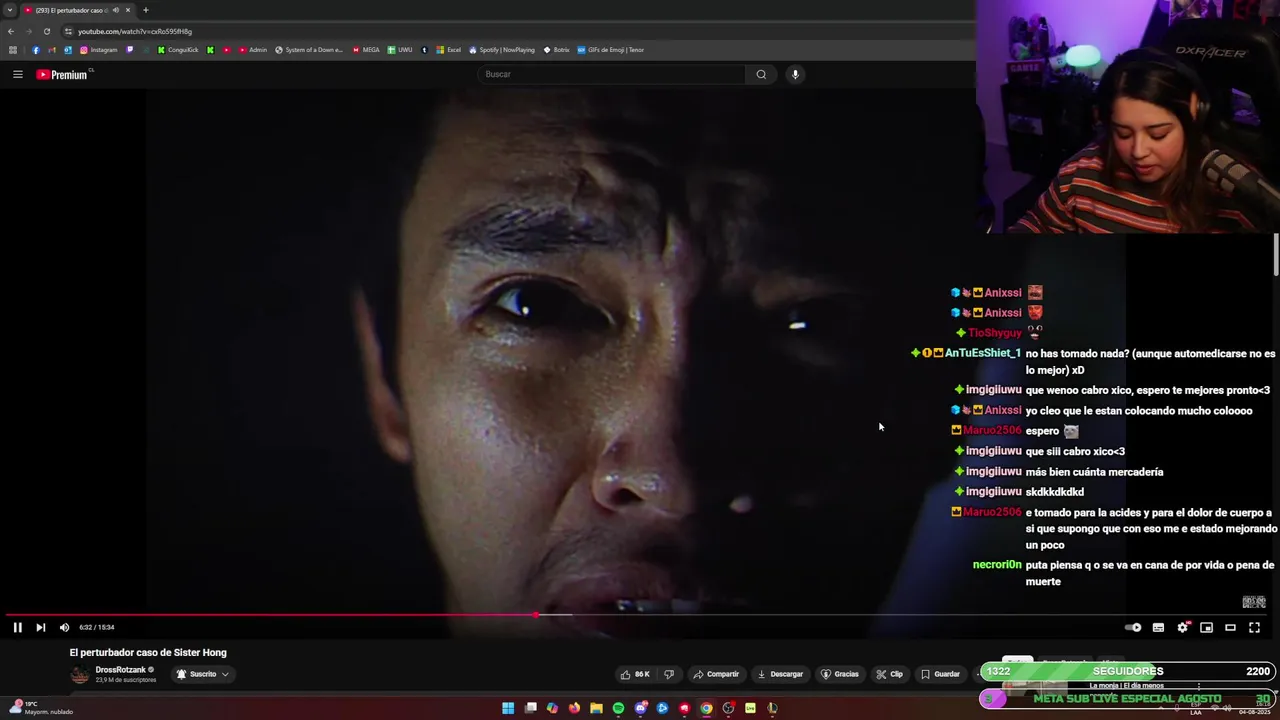Mute the tab via speaker icon
Image resolution: width=1280 pixels, height=720 pixels.
115,10
